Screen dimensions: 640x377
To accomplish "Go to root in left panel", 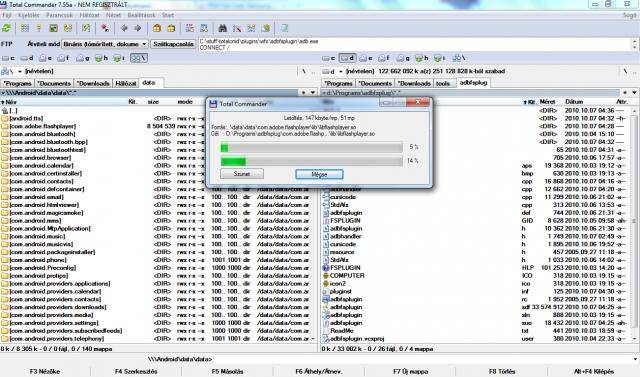I will tap(303, 71).
